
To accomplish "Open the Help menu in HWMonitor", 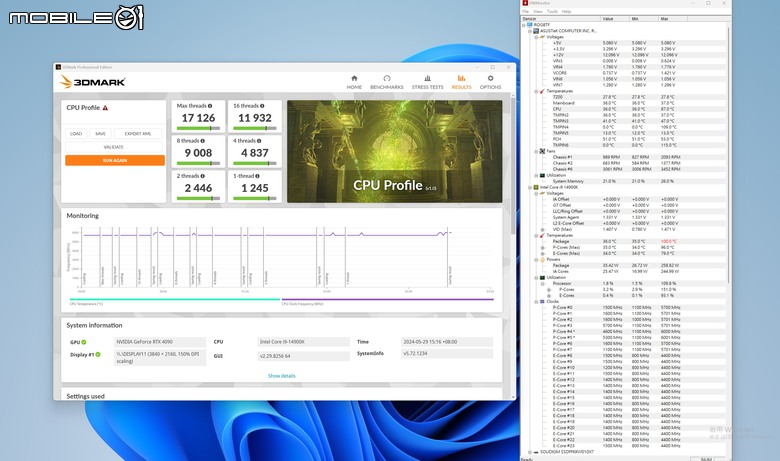I will point(567,11).
